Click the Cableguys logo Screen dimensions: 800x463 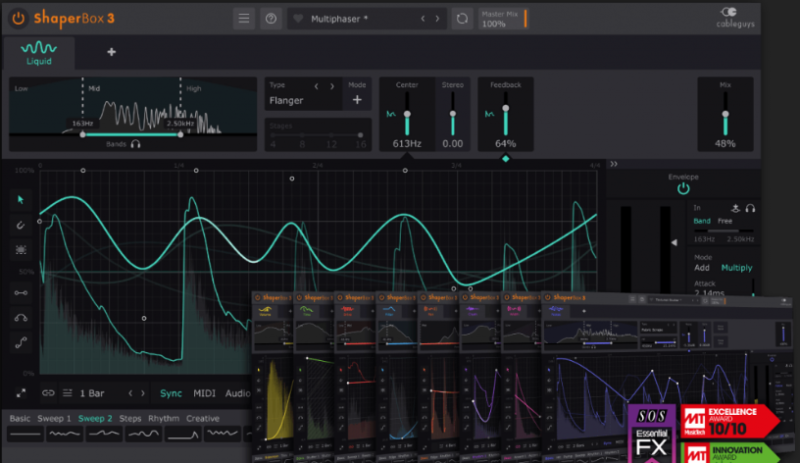[735, 18]
